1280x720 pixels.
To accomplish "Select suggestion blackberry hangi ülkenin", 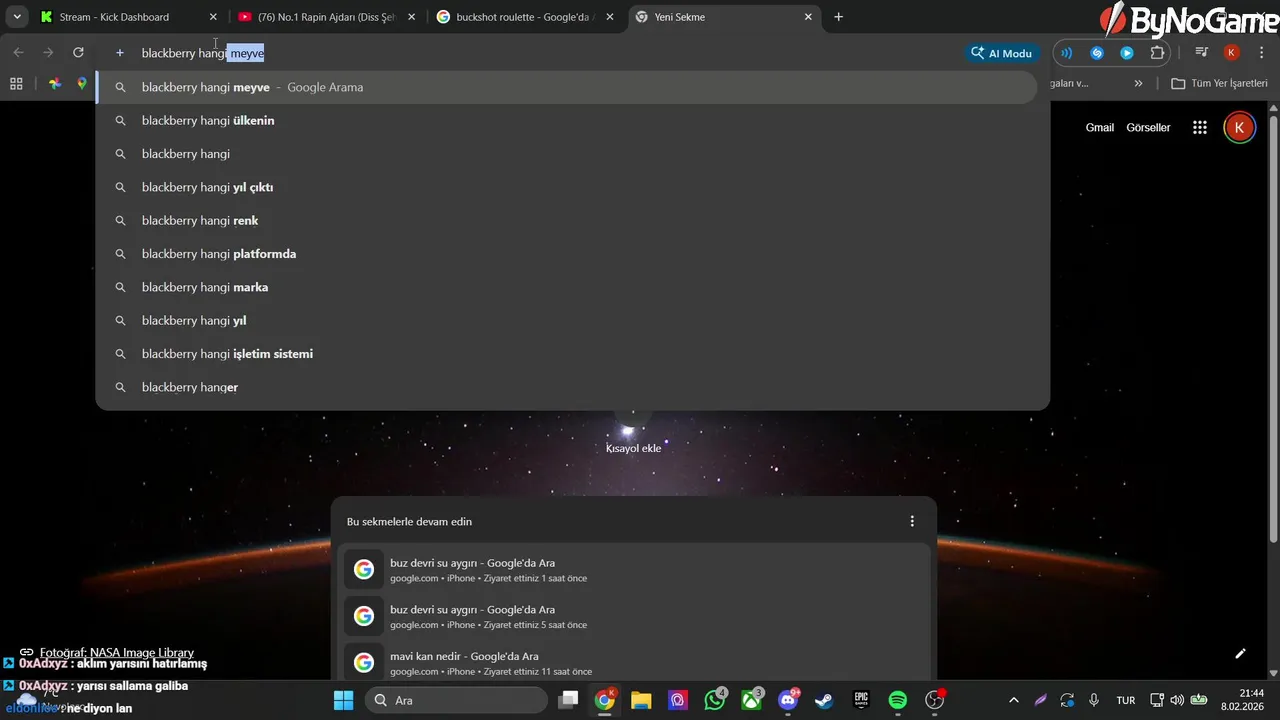I will [567, 121].
